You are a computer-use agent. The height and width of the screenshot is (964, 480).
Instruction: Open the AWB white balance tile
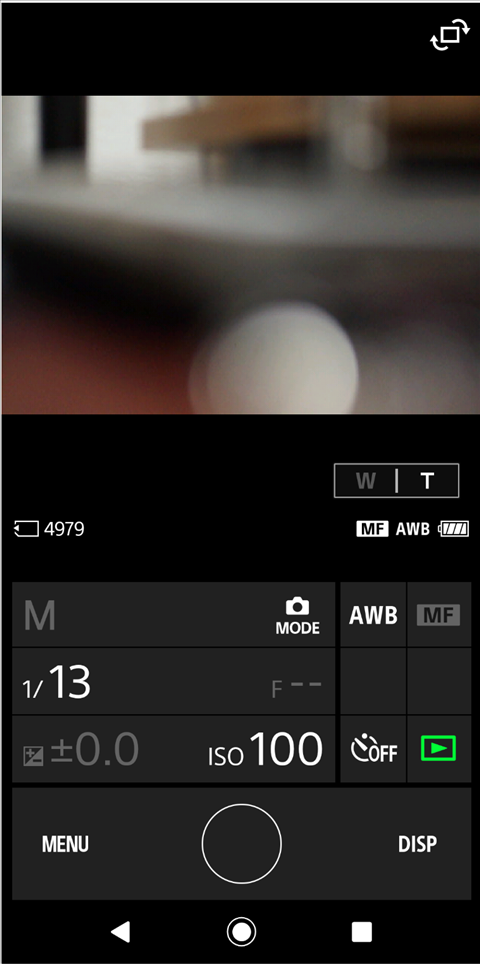373,615
